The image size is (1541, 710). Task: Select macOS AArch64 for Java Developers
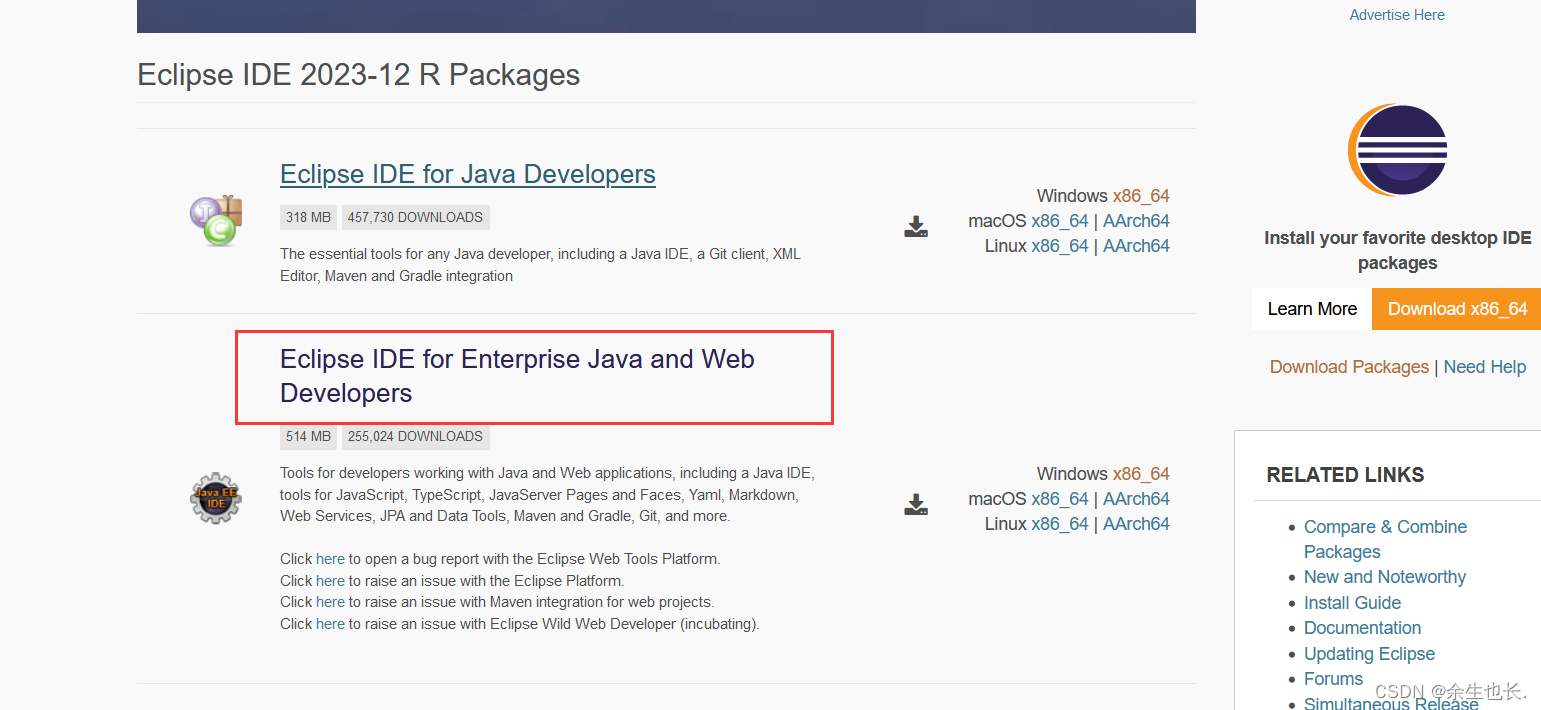(1136, 221)
